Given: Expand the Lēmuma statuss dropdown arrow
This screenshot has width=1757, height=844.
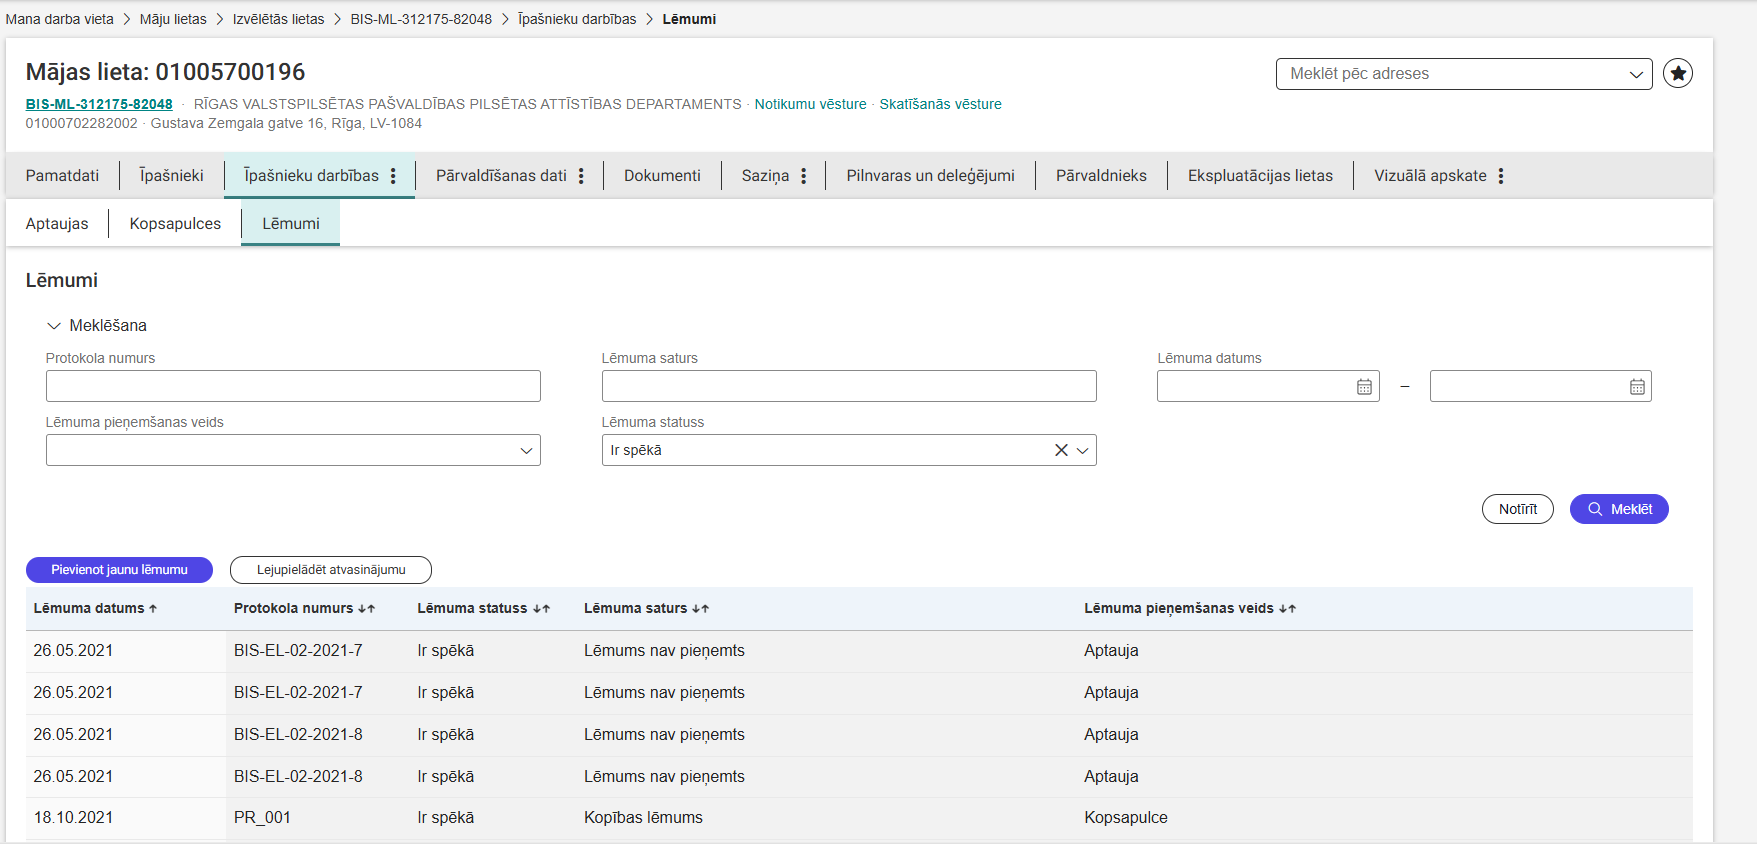Looking at the screenshot, I should tap(1083, 451).
